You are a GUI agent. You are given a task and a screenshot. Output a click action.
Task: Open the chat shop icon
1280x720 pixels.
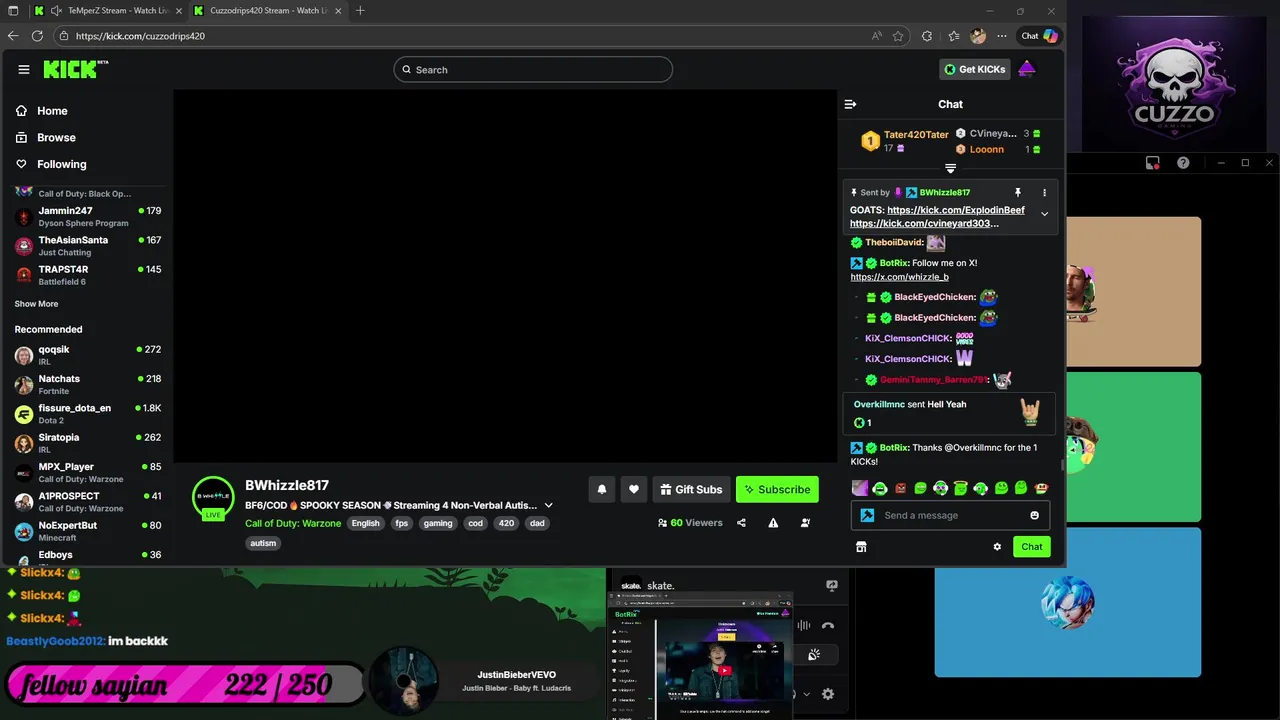[861, 547]
